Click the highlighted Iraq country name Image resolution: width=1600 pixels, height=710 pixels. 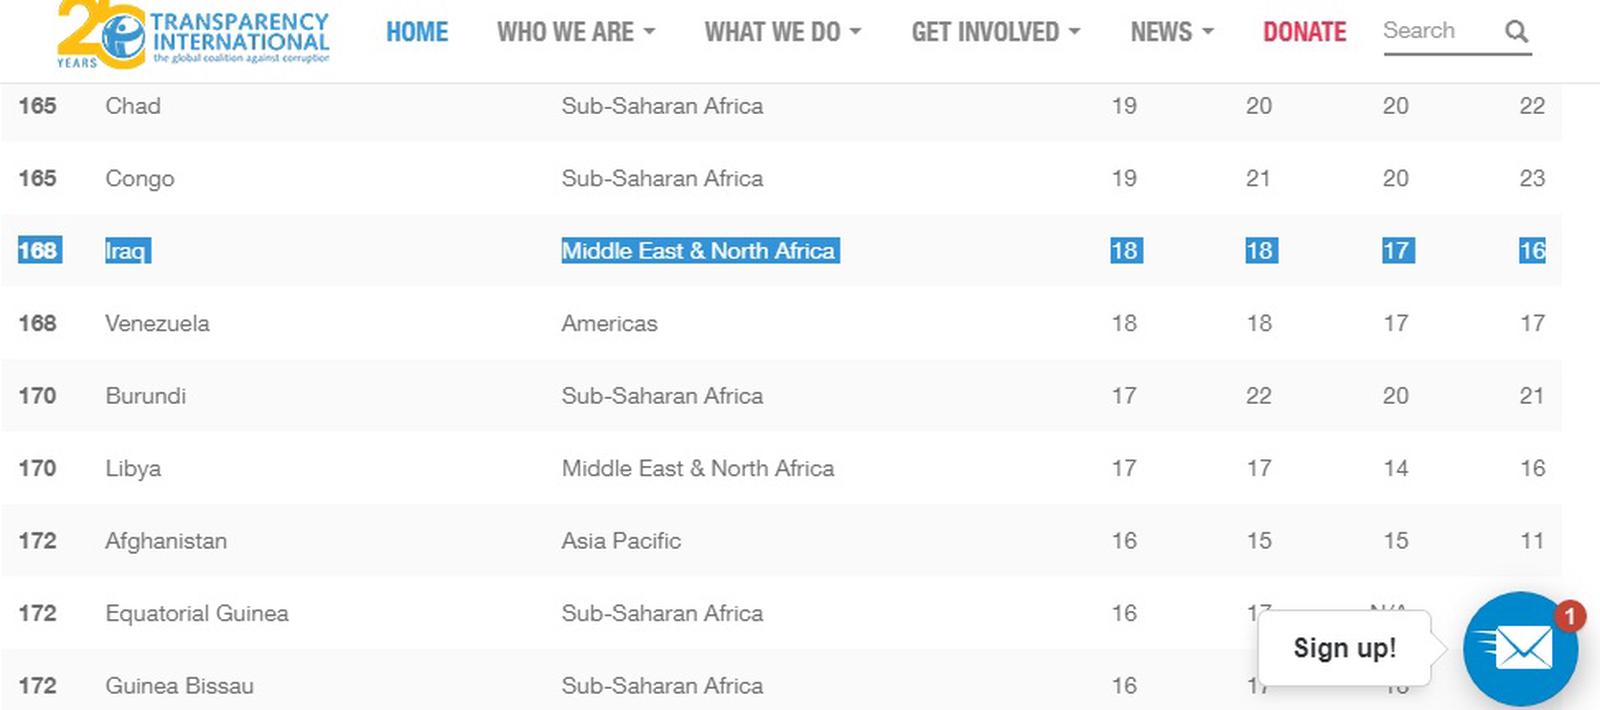(x=126, y=251)
